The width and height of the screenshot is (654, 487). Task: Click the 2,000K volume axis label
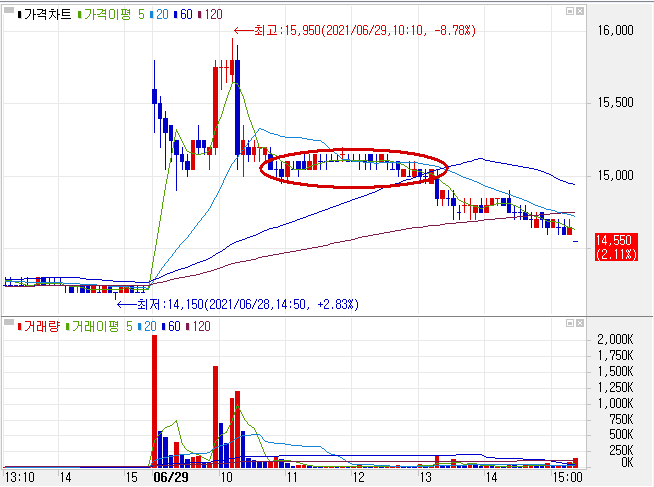click(615, 339)
